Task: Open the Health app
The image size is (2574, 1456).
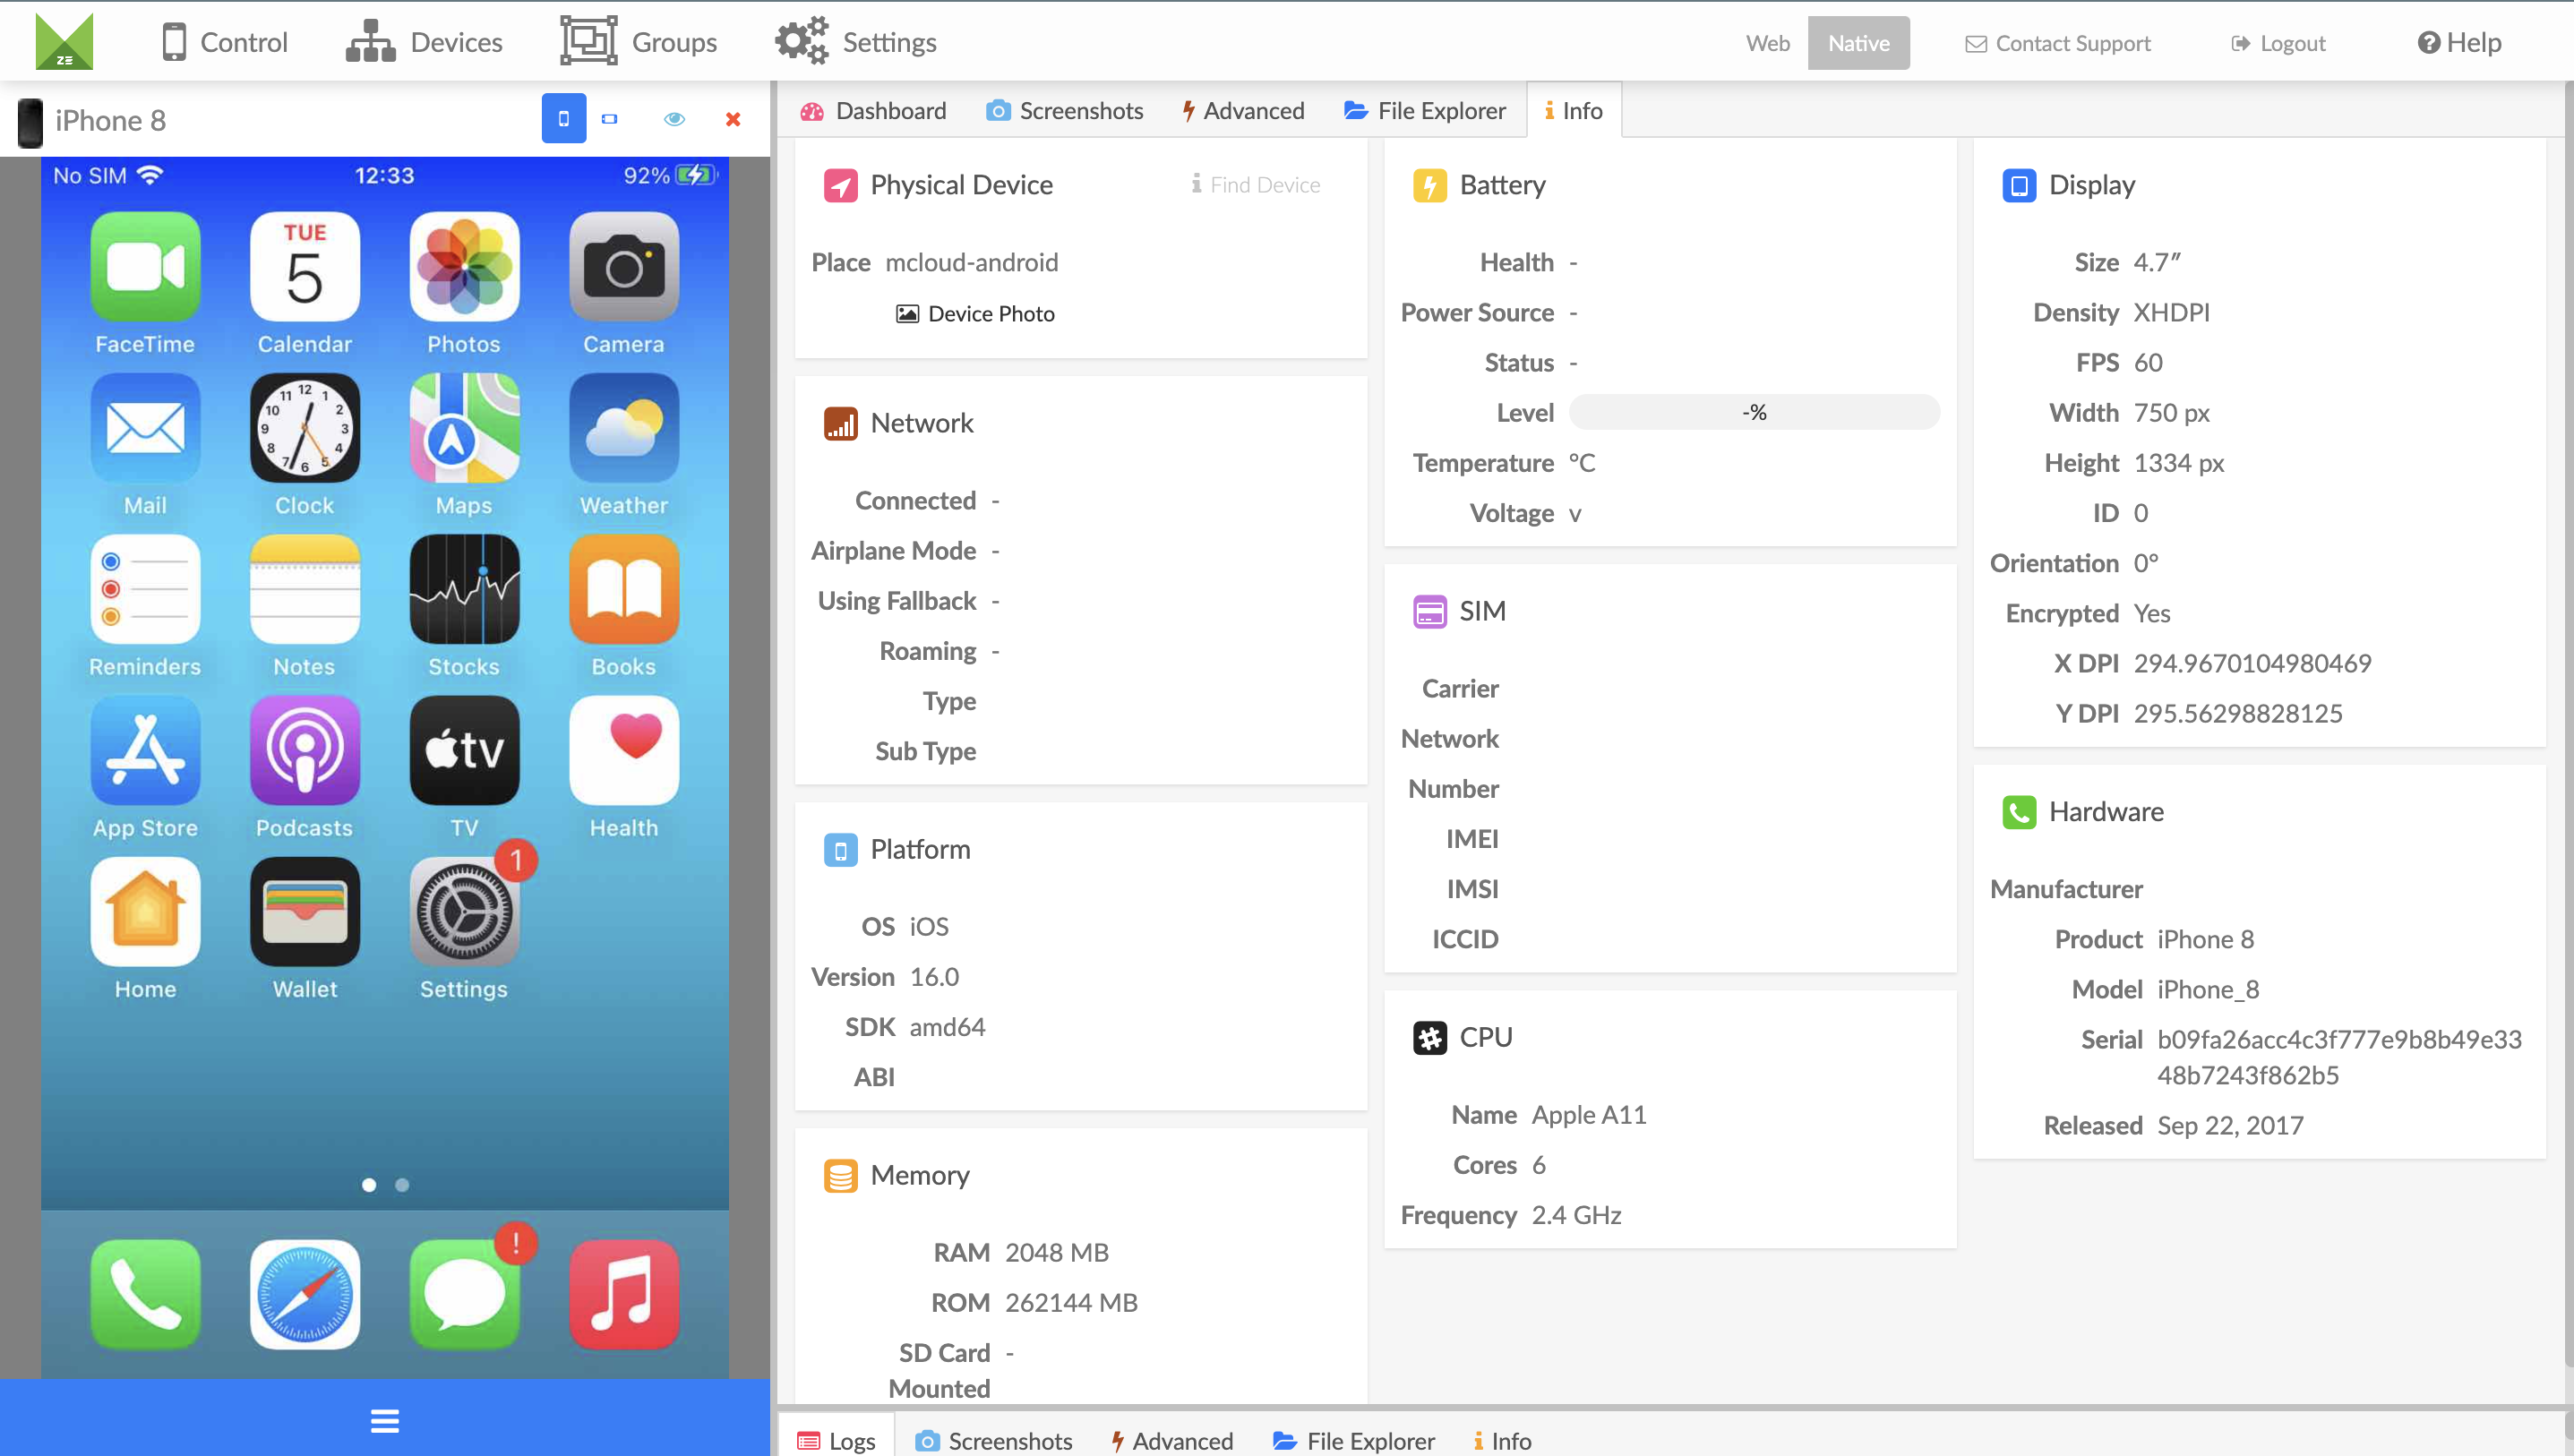Action: (x=624, y=750)
